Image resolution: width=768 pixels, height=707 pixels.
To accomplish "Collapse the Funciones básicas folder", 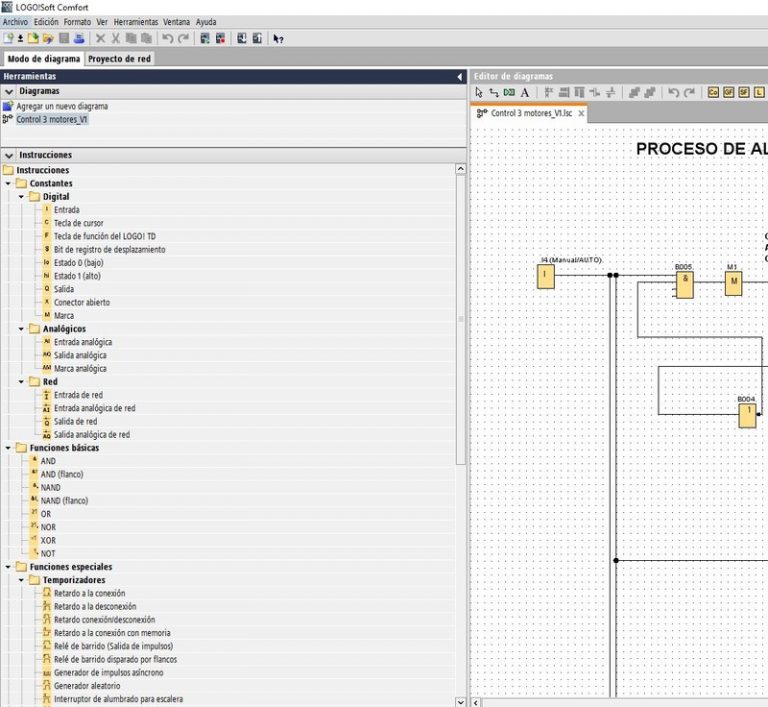I will tap(9, 448).
